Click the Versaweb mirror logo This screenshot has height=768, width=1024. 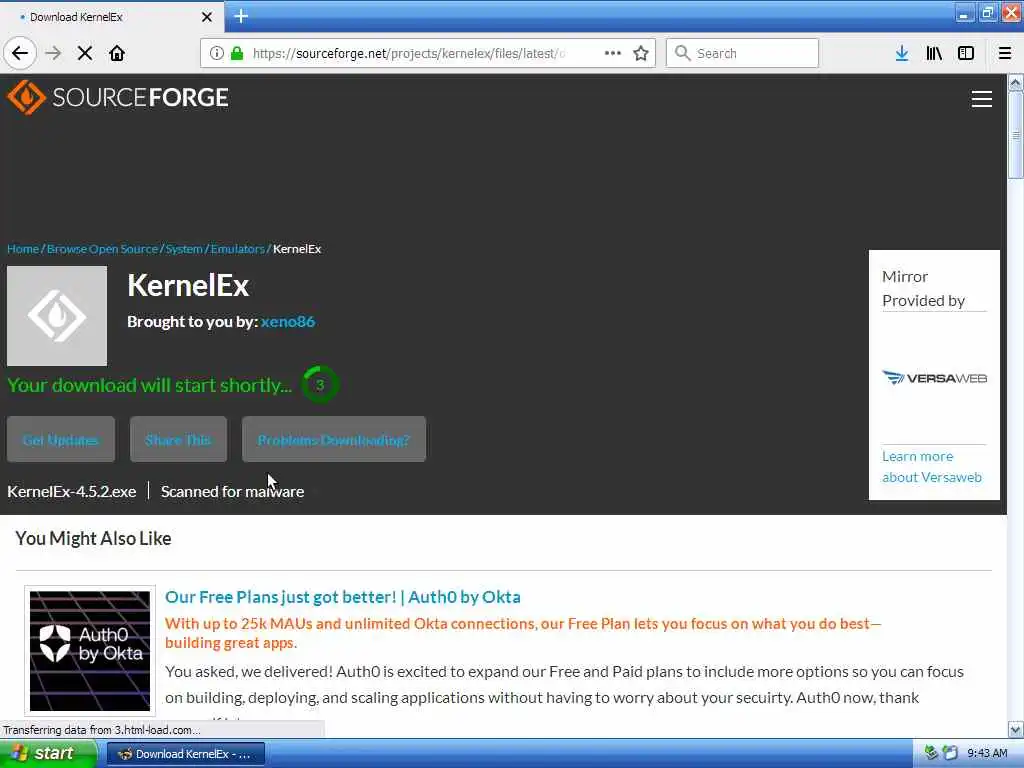(x=935, y=378)
